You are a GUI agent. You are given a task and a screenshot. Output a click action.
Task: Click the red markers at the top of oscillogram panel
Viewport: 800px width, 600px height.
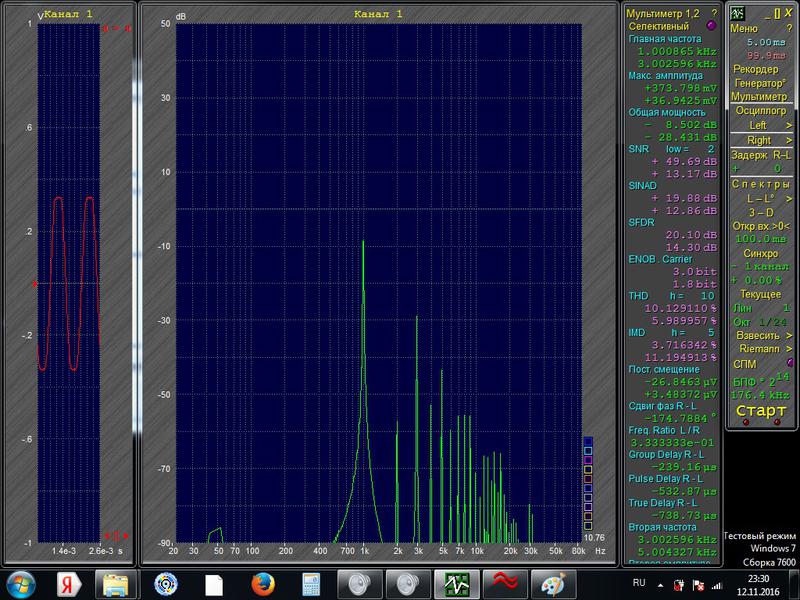116,28
